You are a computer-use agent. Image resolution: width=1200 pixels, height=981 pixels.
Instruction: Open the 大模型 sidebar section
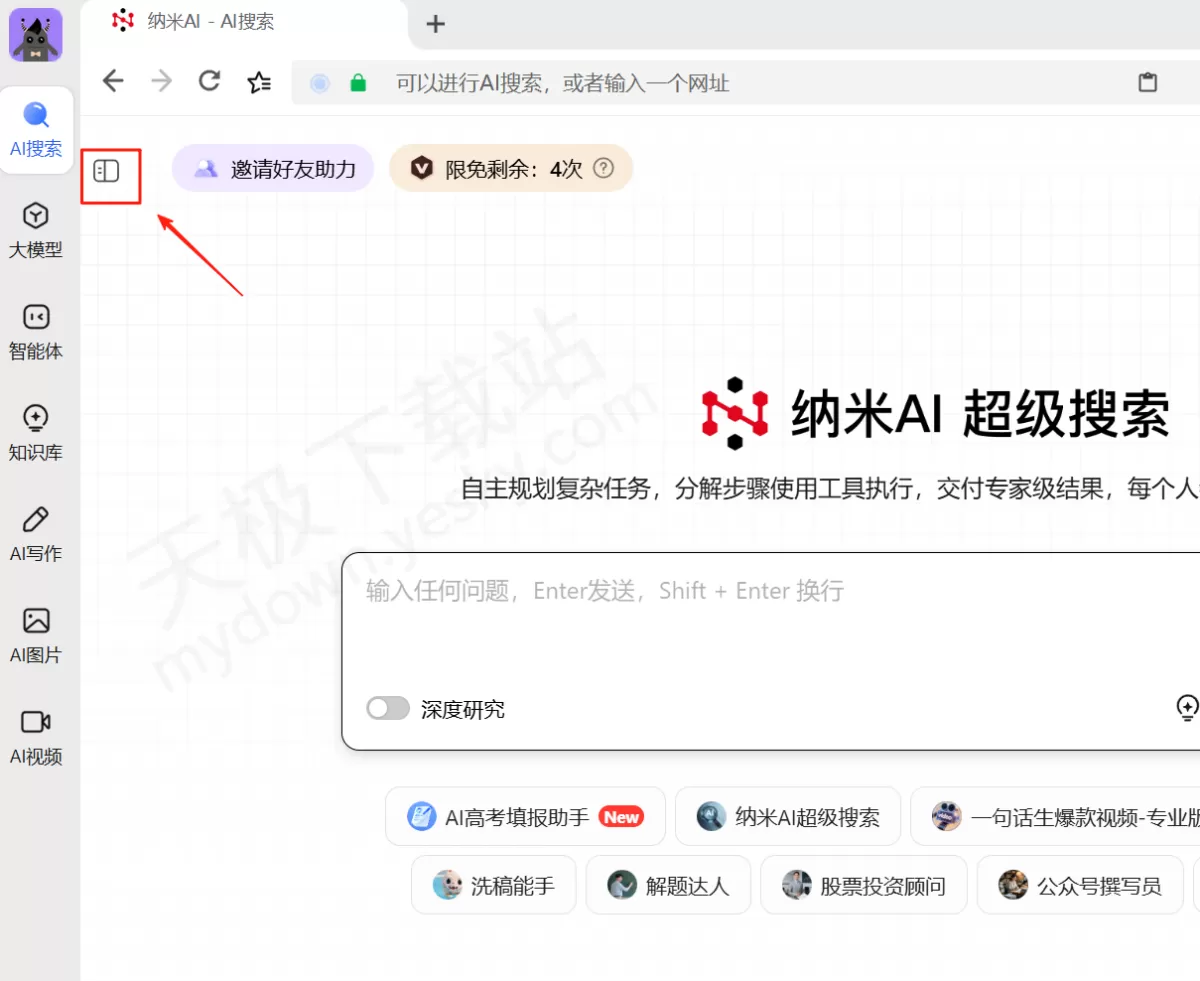(x=36, y=231)
